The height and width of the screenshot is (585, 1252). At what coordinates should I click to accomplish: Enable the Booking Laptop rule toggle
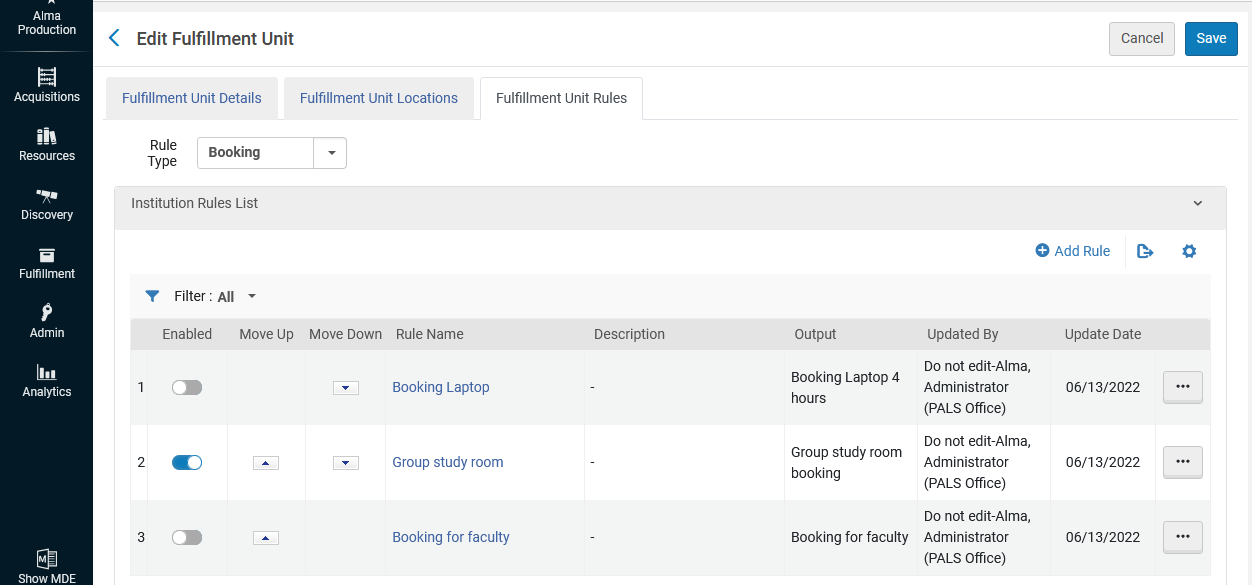187,387
